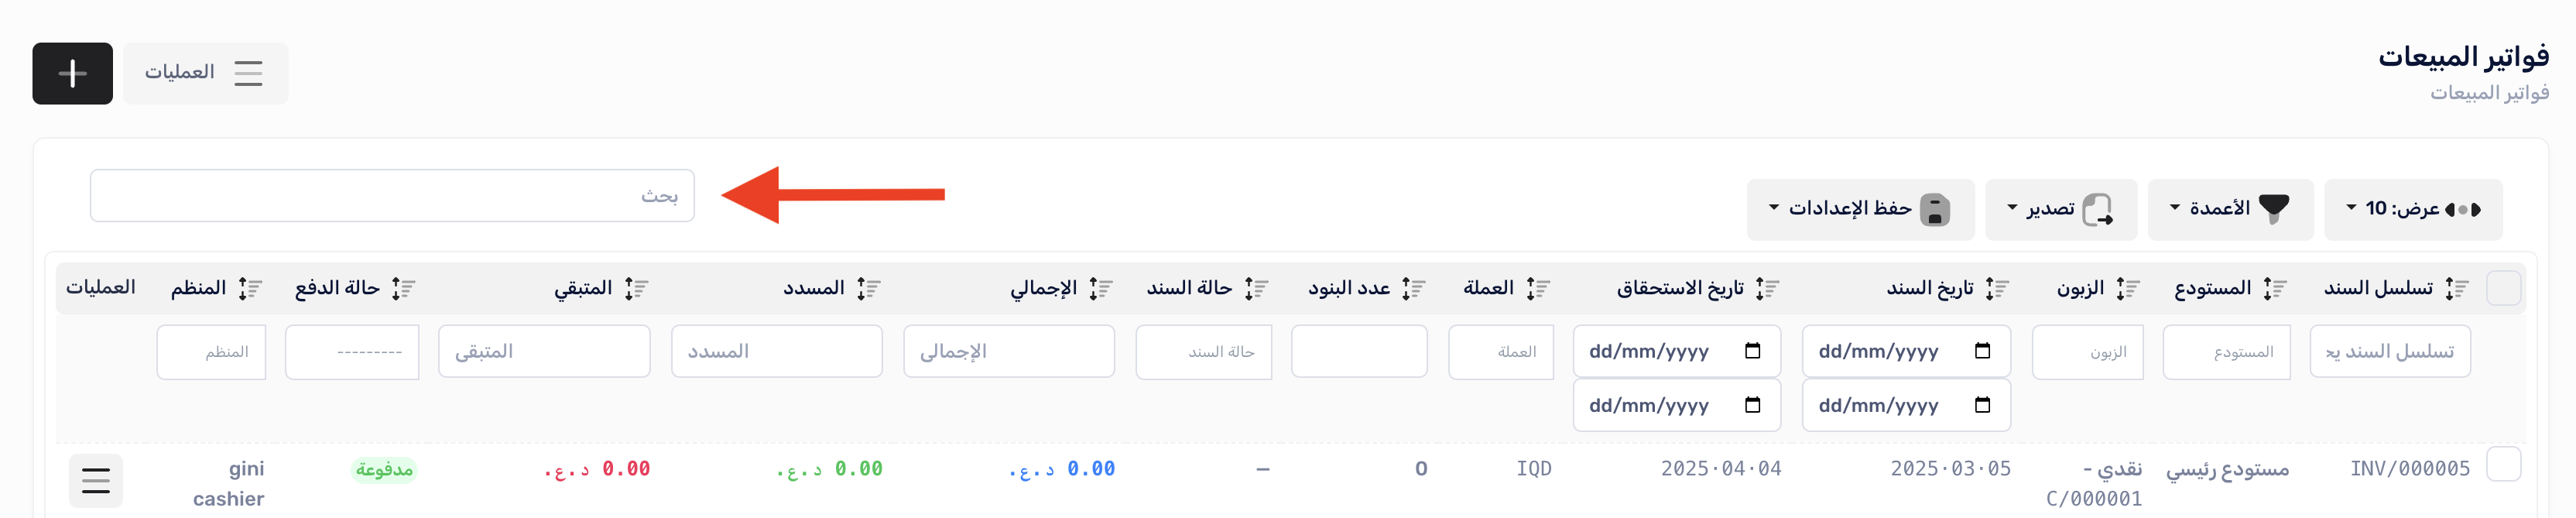Click the black plus add invoice button
The width and height of the screenshot is (2576, 518).
pos(72,73)
